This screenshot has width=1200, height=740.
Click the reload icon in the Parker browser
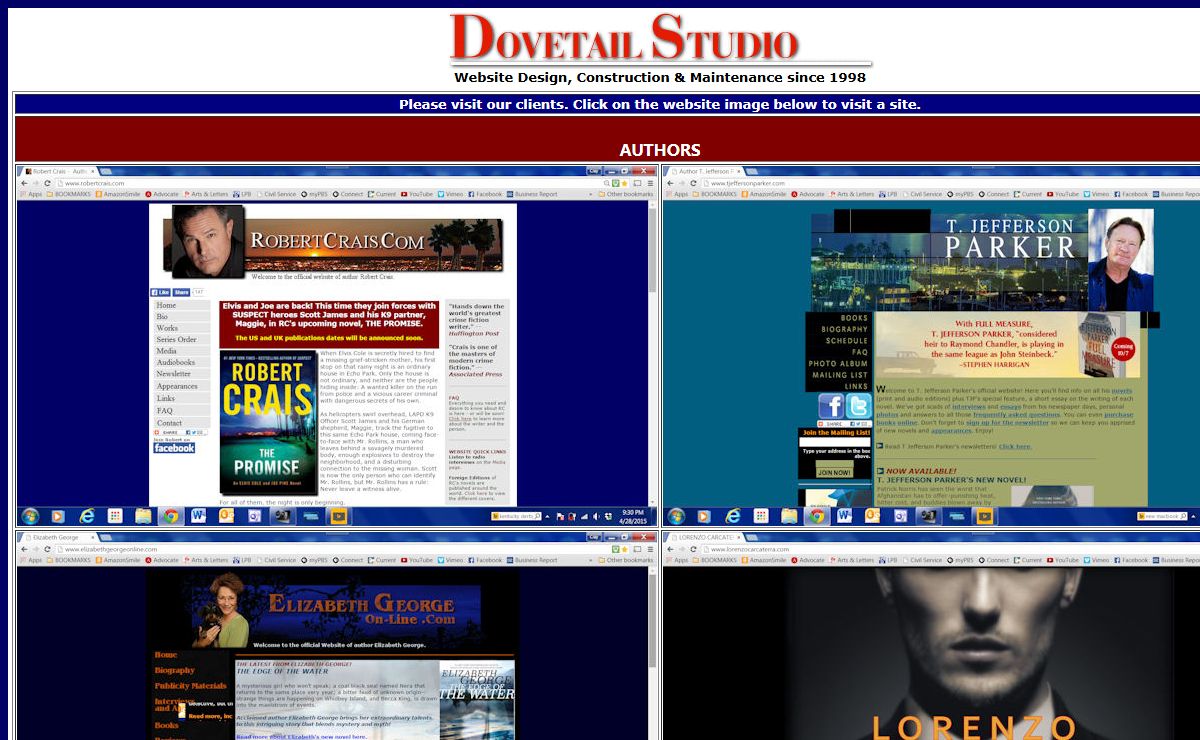pos(693,183)
